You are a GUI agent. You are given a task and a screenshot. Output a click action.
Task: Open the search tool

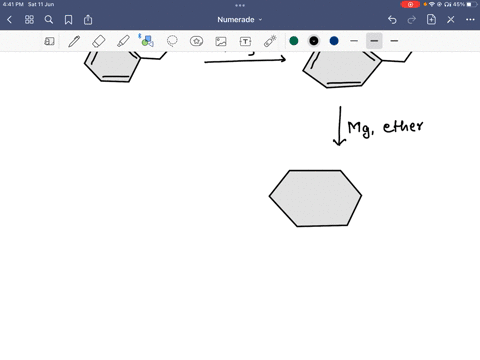click(x=49, y=20)
